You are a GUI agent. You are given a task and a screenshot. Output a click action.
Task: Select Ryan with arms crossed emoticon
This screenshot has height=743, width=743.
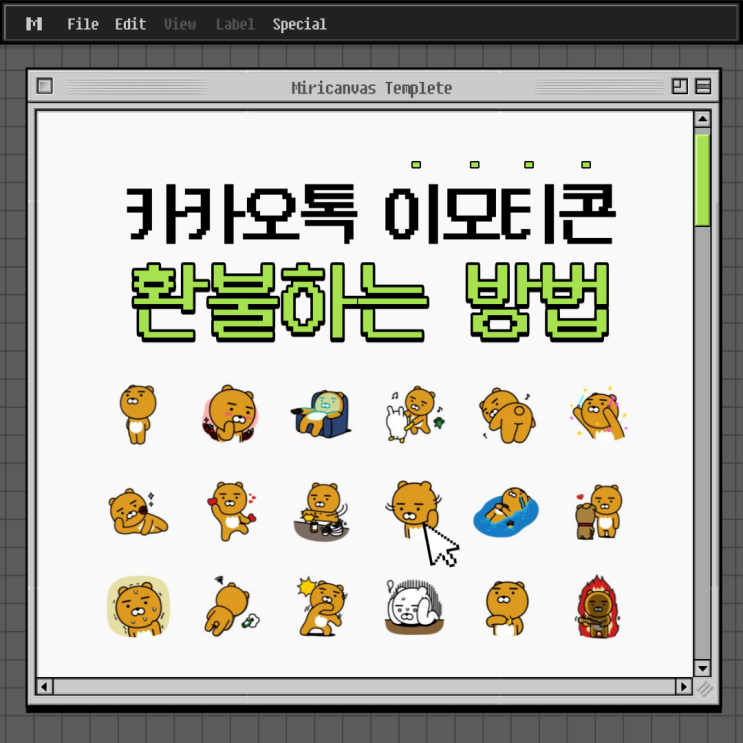(x=507, y=608)
